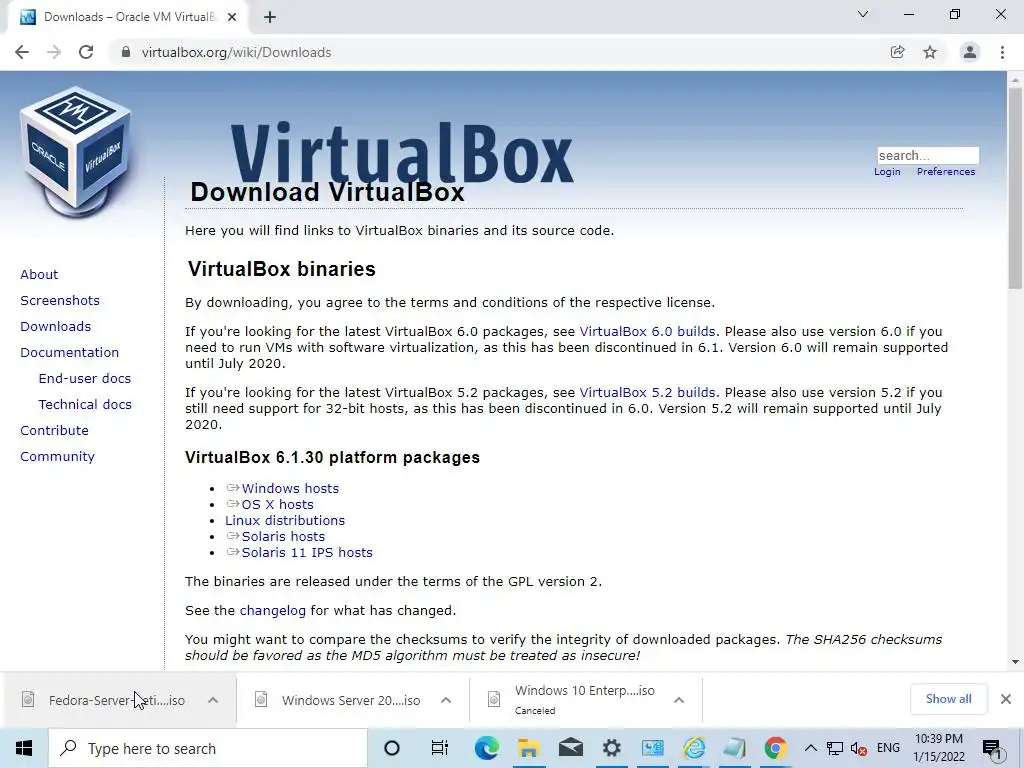This screenshot has height=768, width=1024.
Task: Open network status tray icon
Action: tap(835, 748)
